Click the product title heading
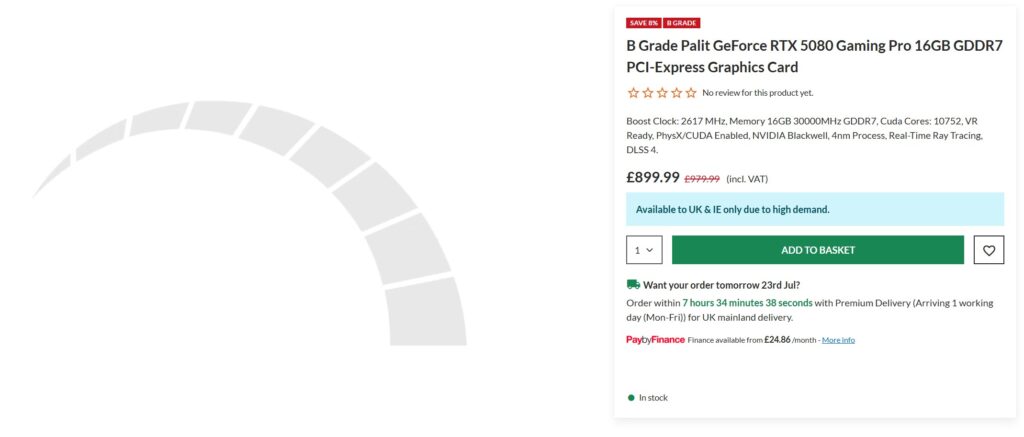Viewport: 1024px width, 437px height. pos(814,56)
